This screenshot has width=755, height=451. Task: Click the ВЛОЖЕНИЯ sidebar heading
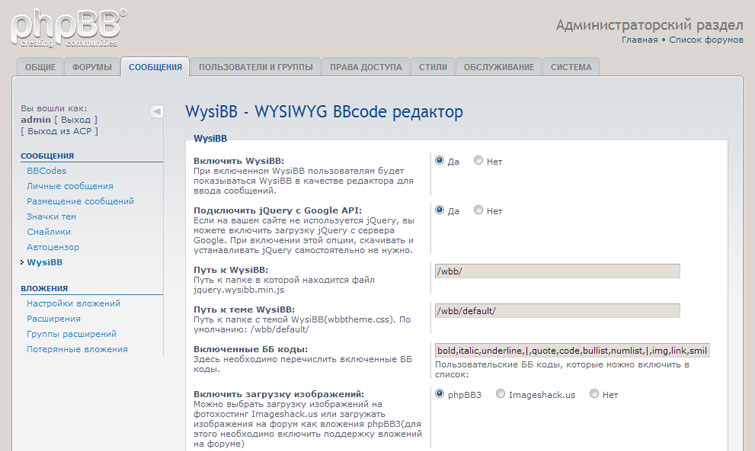tap(44, 288)
